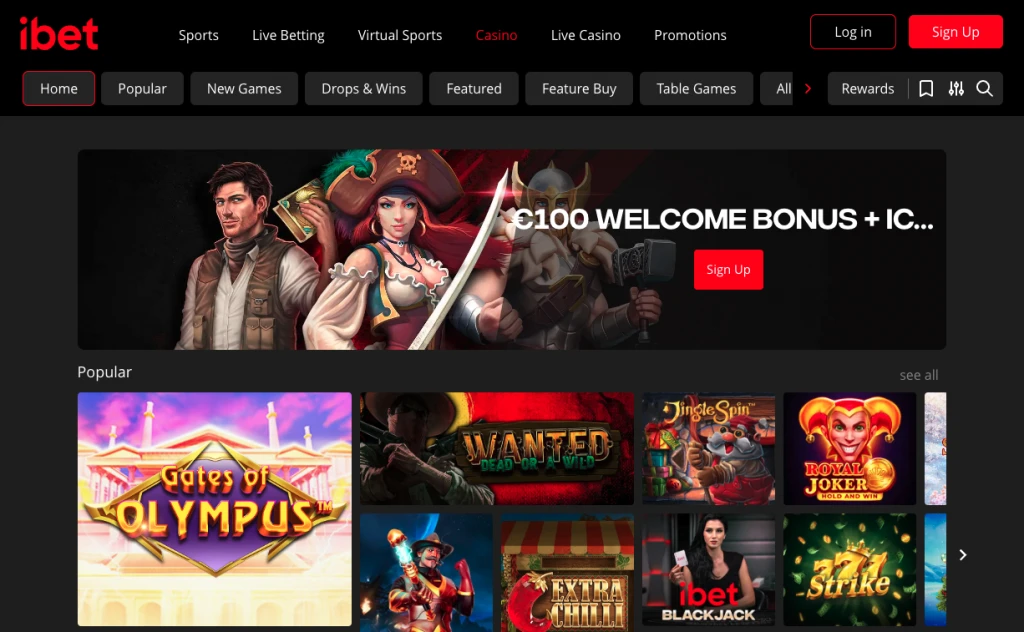Advance Popular games carousel with right arrow
The image size is (1024, 632).
coord(963,555)
